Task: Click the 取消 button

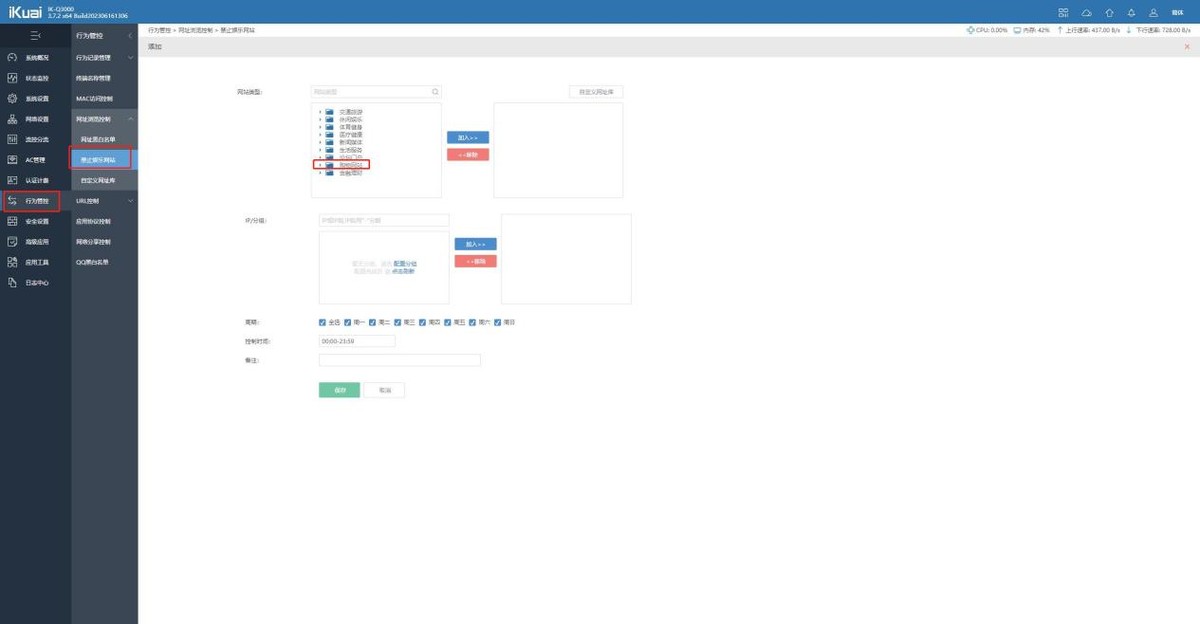Action: [385, 390]
